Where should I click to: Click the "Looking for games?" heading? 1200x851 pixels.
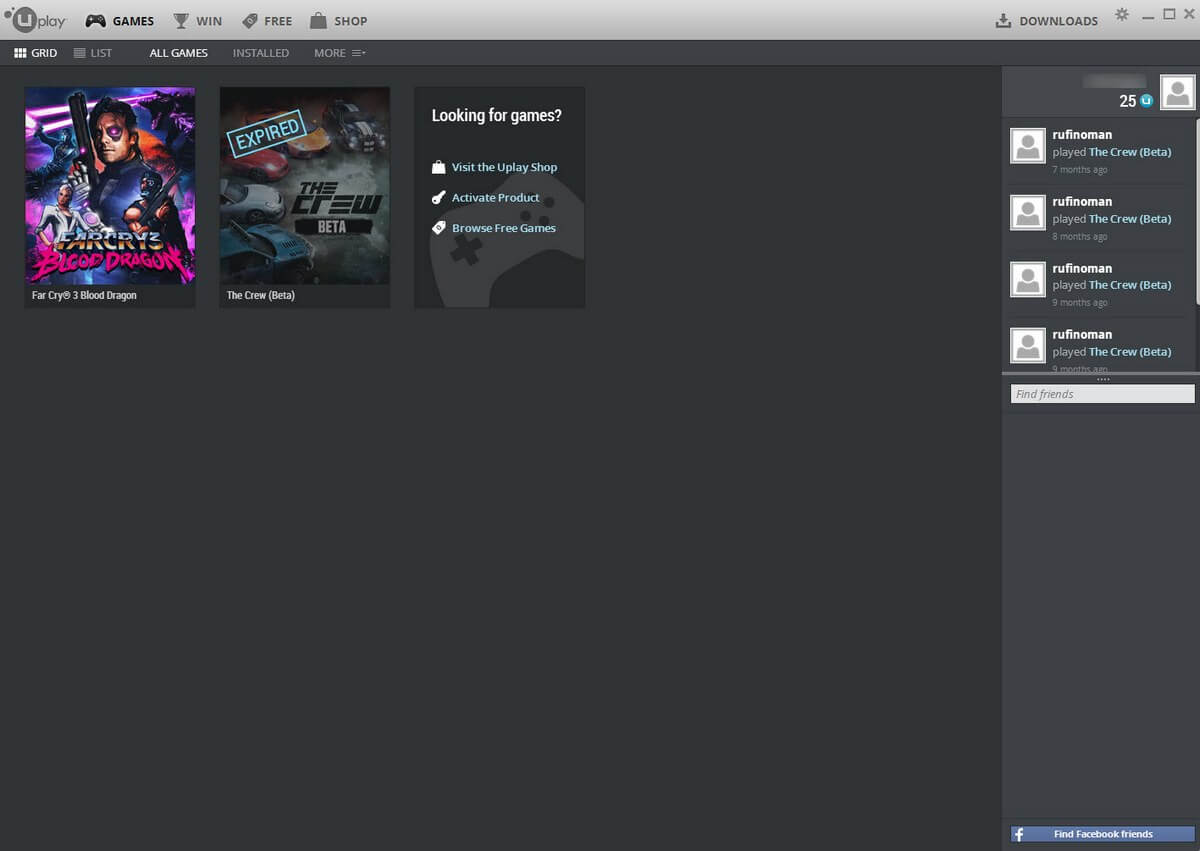click(497, 116)
